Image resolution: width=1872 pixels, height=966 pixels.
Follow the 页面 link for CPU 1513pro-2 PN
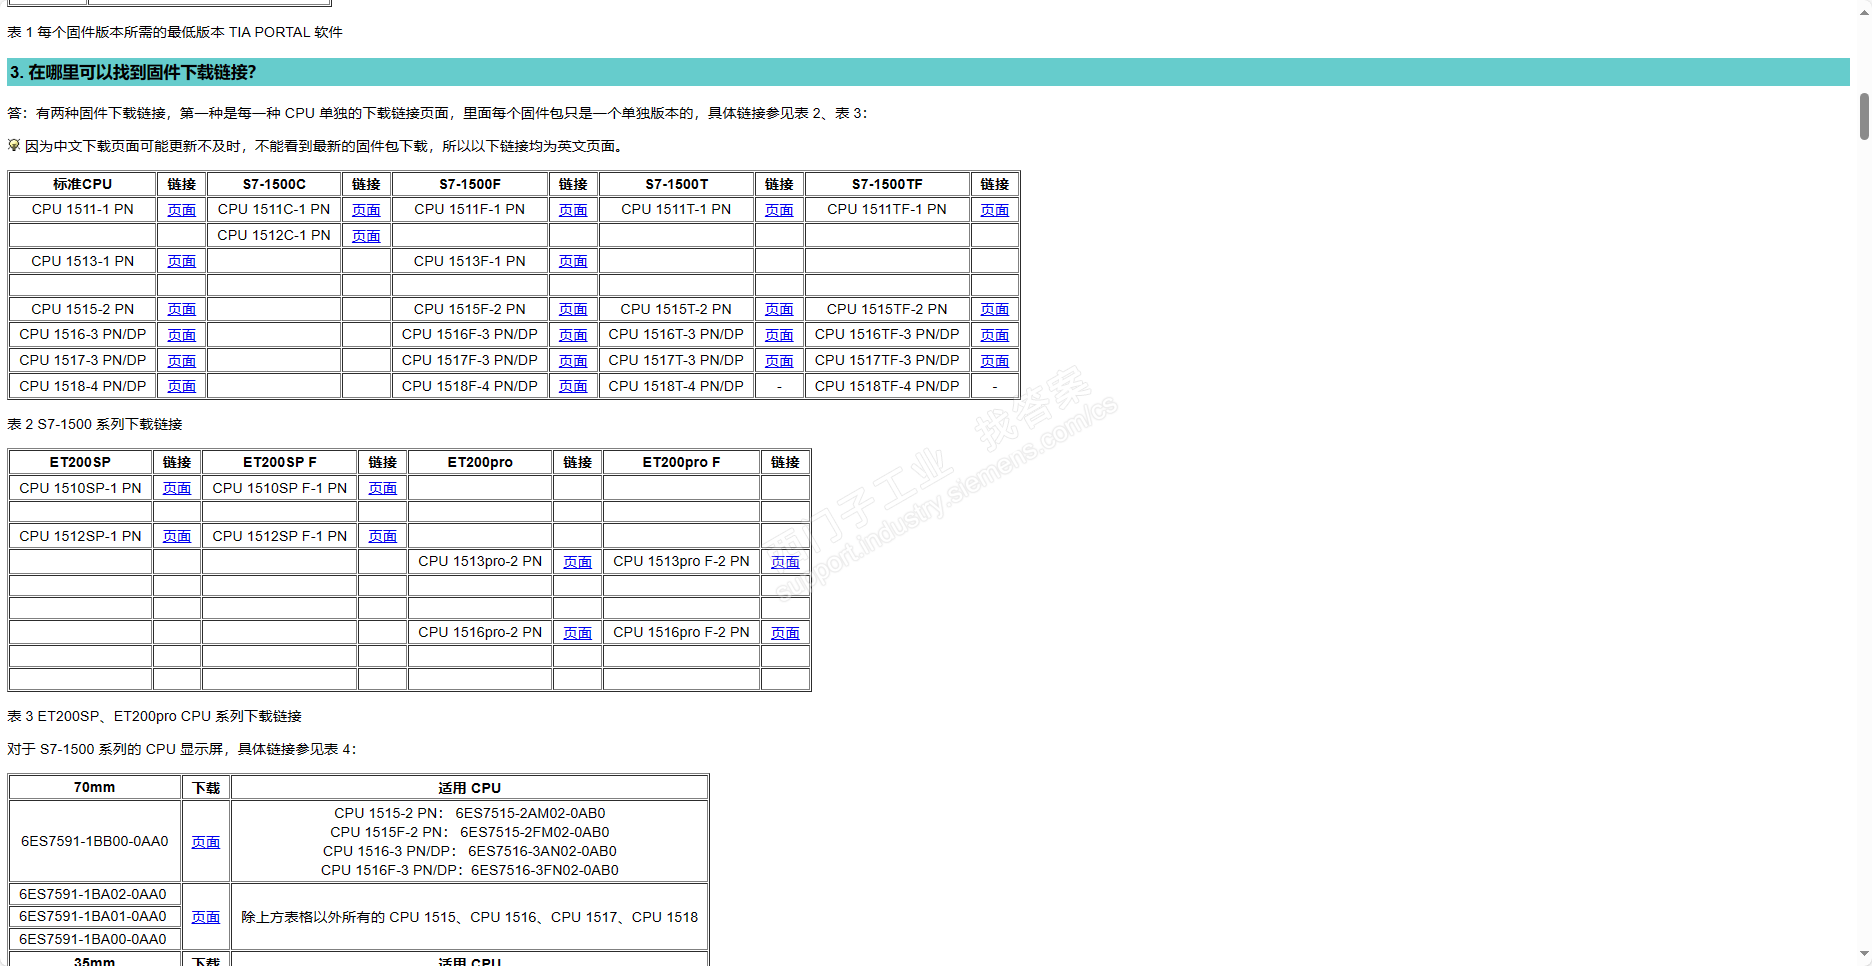click(x=578, y=562)
